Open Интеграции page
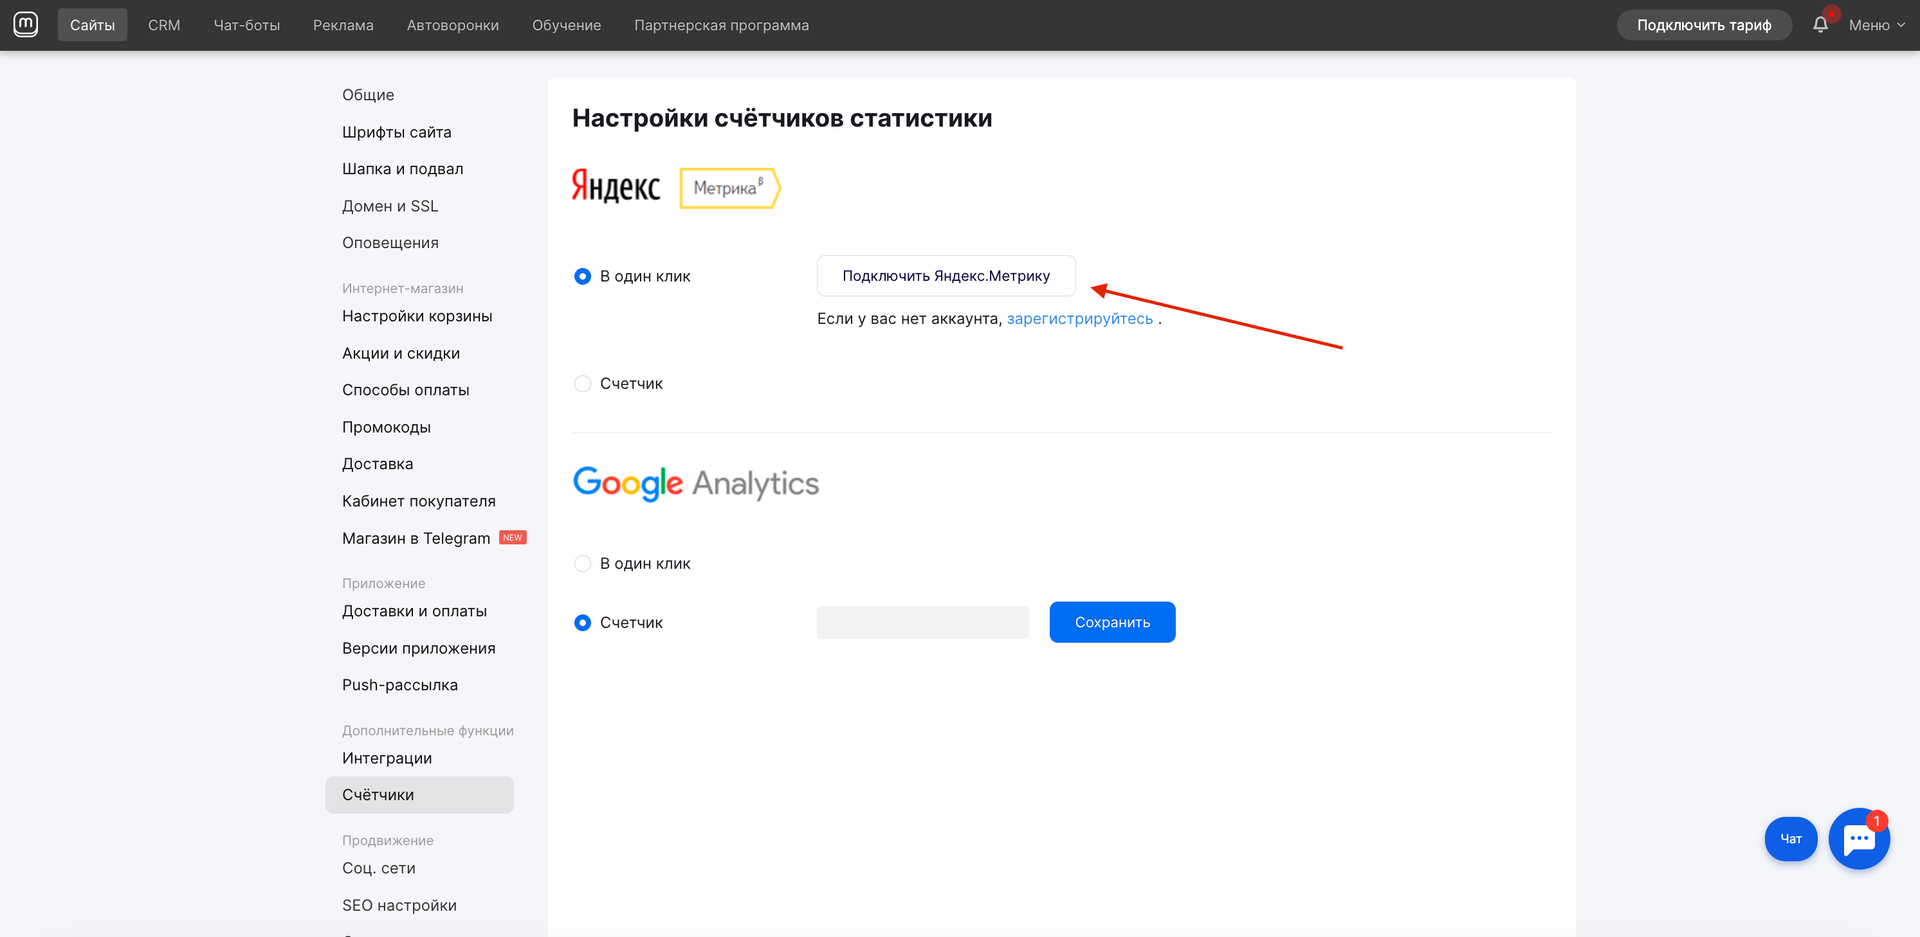The width and height of the screenshot is (1920, 937). (x=387, y=758)
